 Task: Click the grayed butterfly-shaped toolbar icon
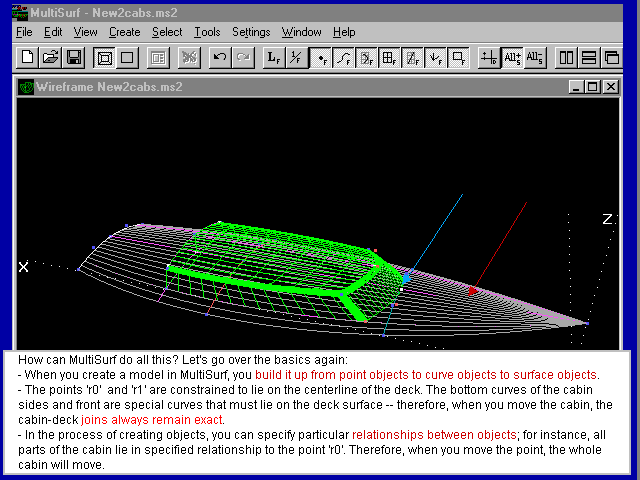tap(189, 58)
